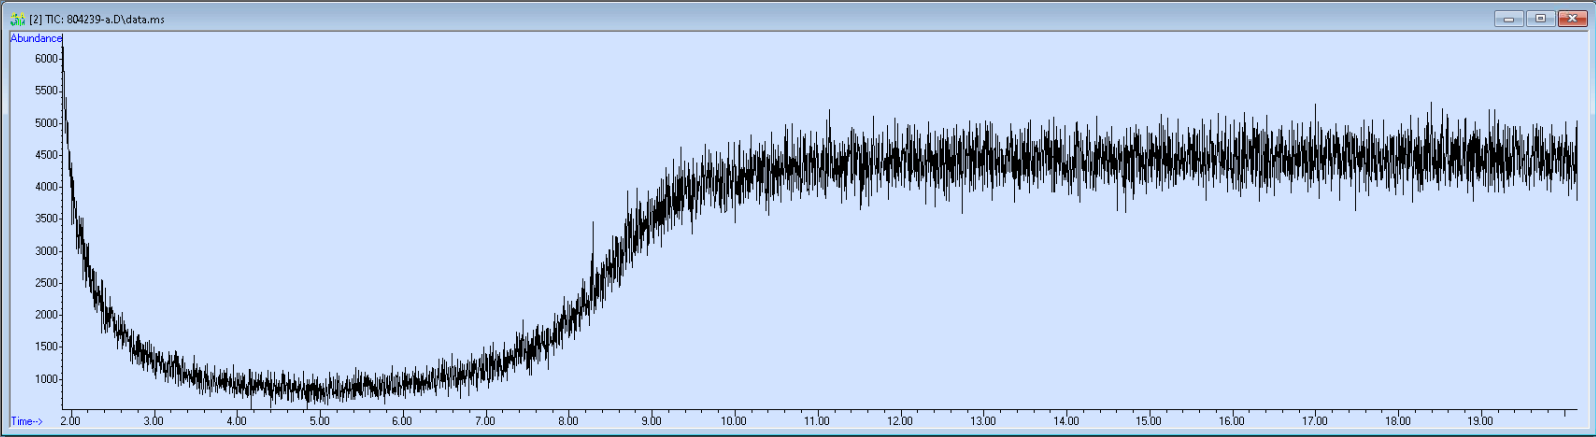This screenshot has height=437, width=1596.
Task: Close the TIC data.ms window
Action: (1572, 18)
